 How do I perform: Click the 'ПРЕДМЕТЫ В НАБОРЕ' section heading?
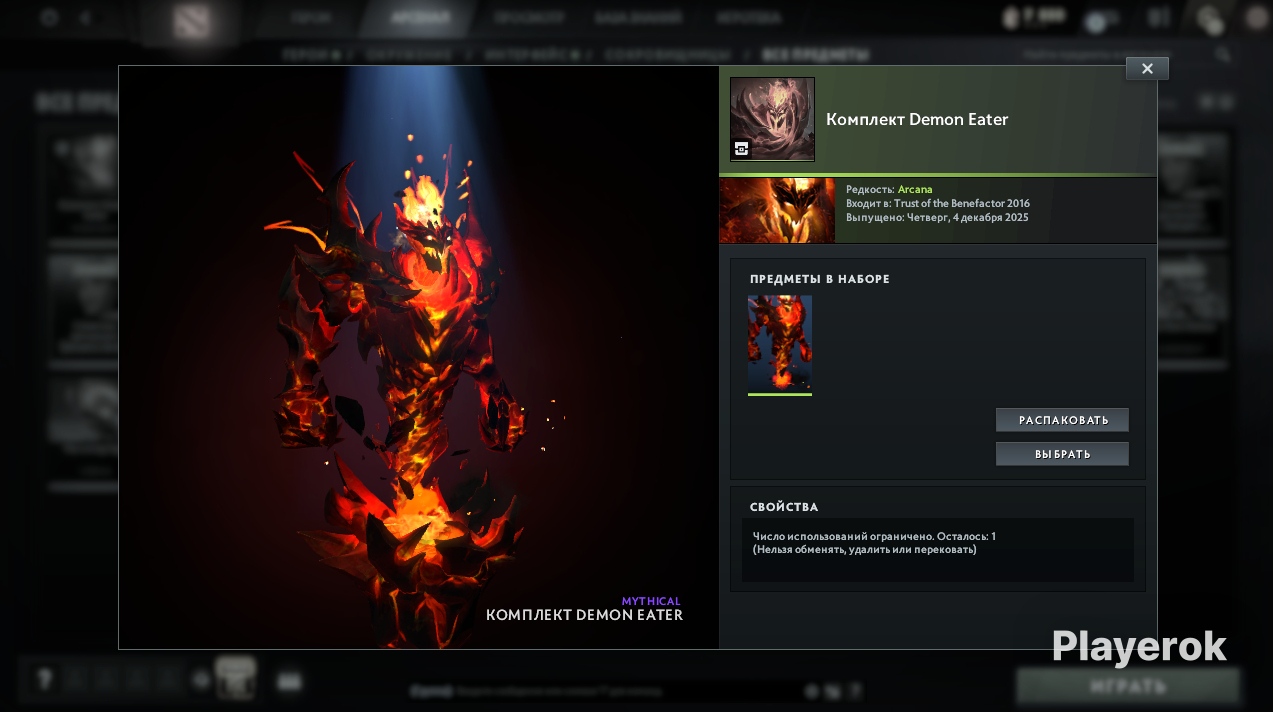820,279
